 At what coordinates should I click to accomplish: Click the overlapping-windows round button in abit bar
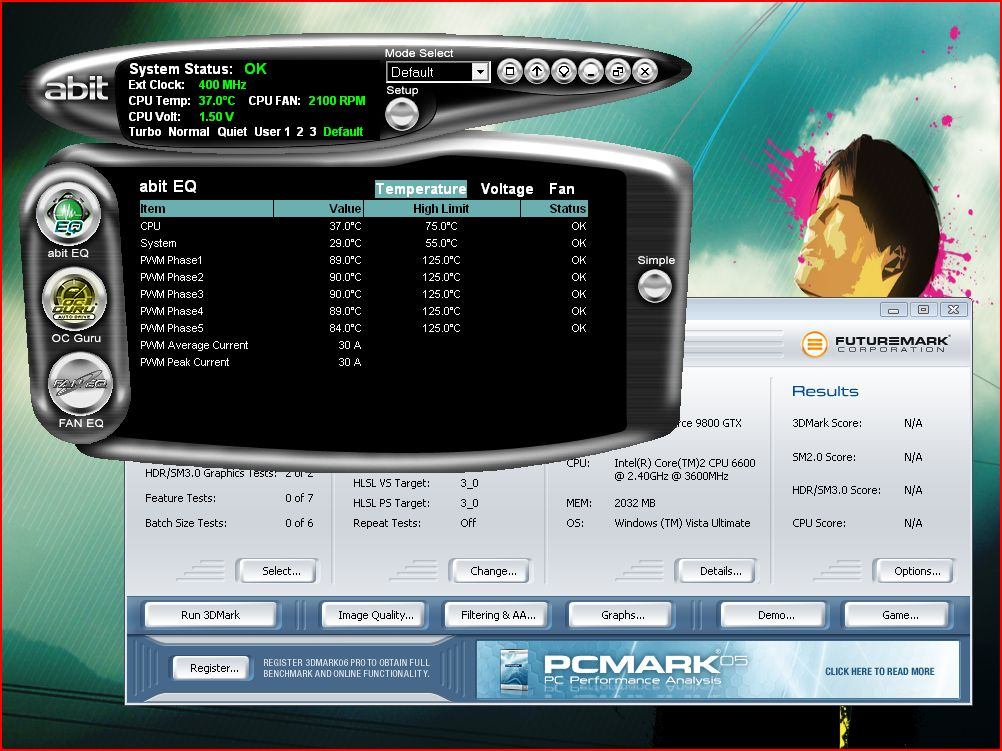tap(617, 72)
